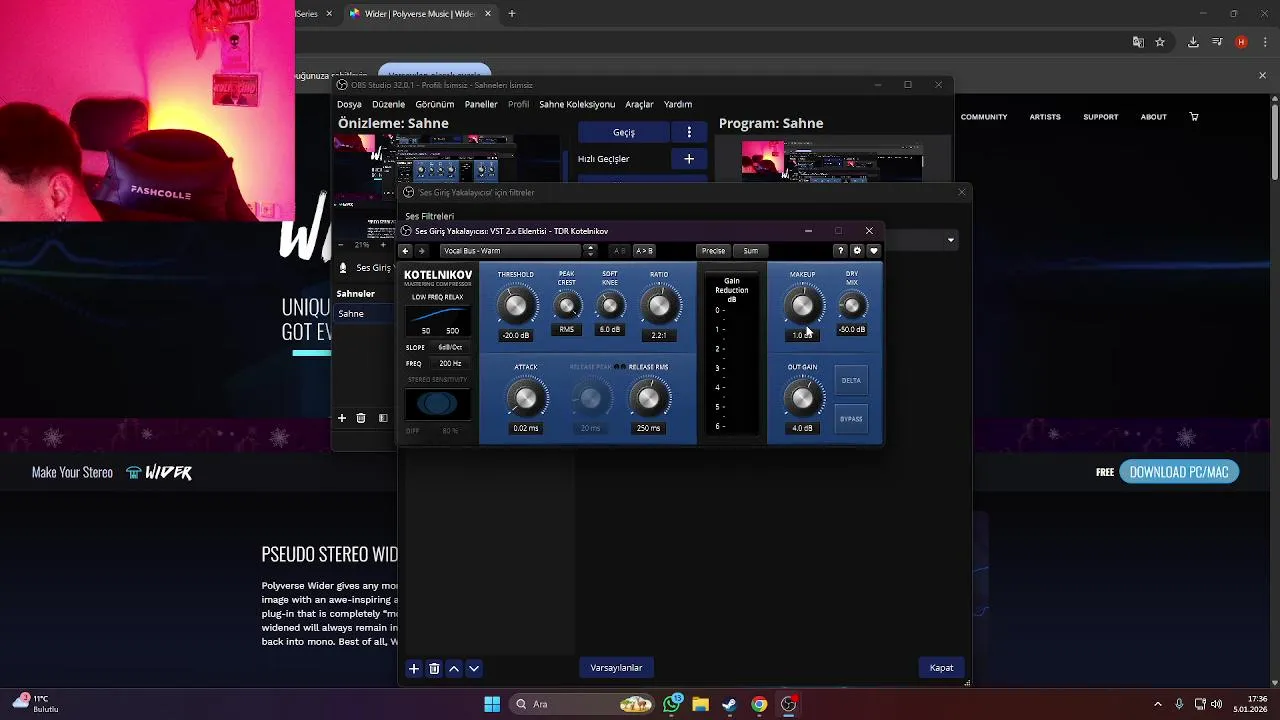Toggle the A B compare button
1280x720 pixels.
coord(619,251)
